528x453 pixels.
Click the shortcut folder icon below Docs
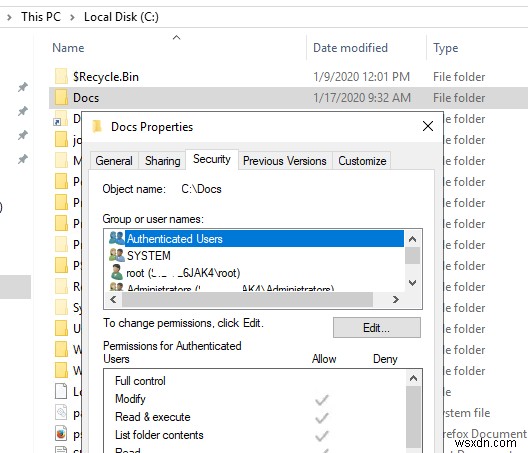pos(61,118)
